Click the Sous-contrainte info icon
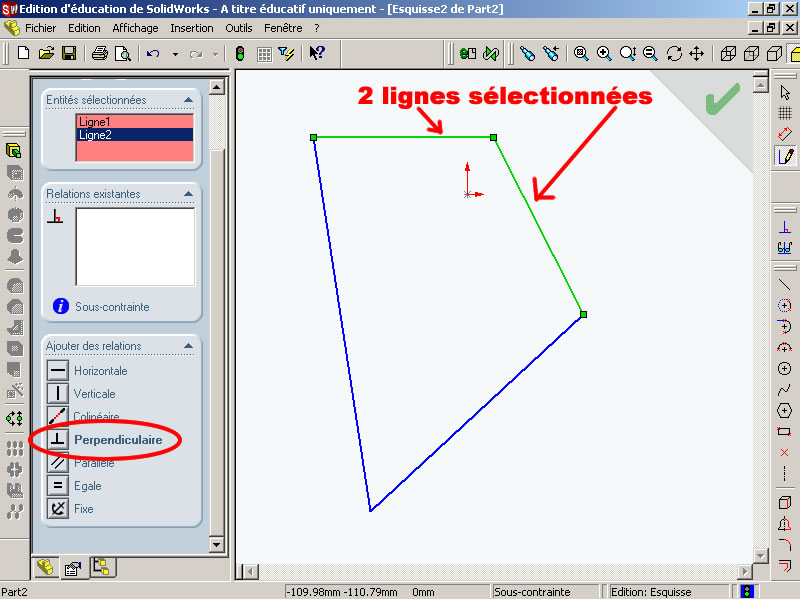The height and width of the screenshot is (600, 800). click(x=61, y=306)
